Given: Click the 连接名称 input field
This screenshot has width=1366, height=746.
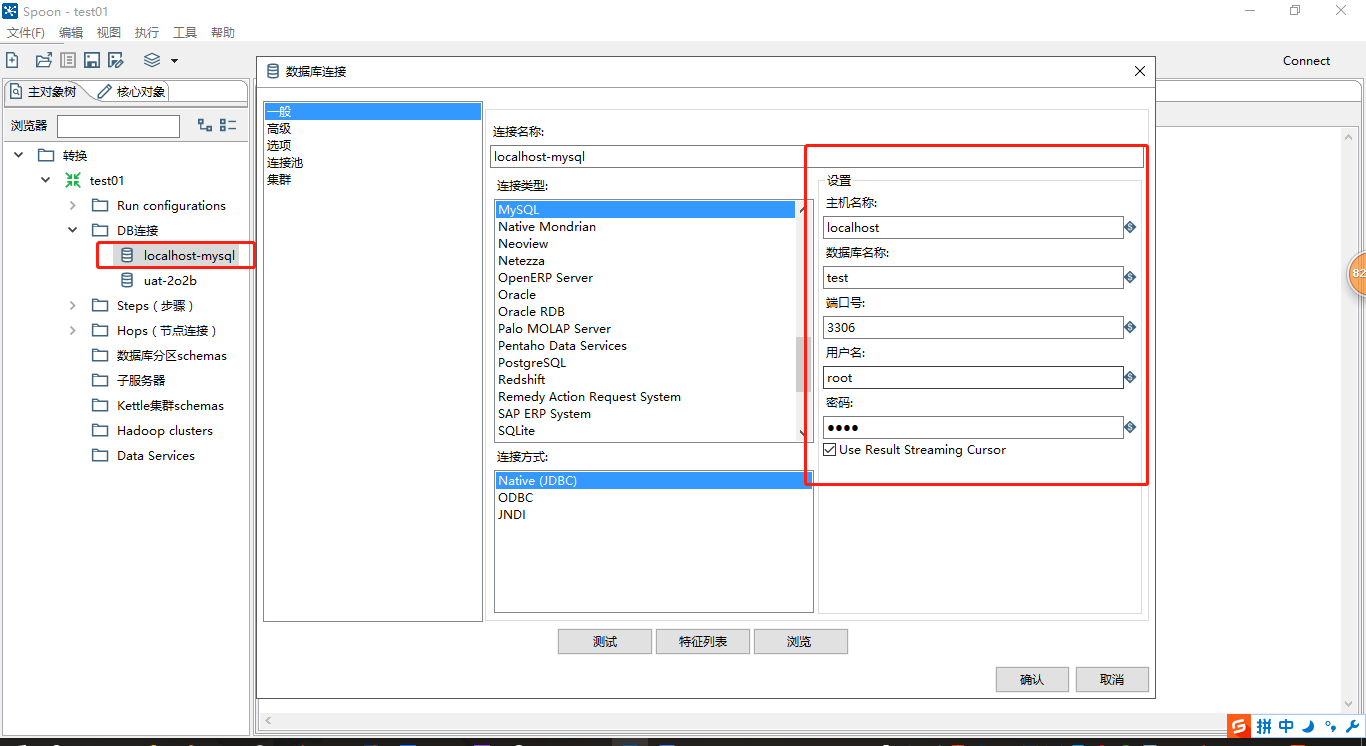Looking at the screenshot, I should [x=817, y=157].
